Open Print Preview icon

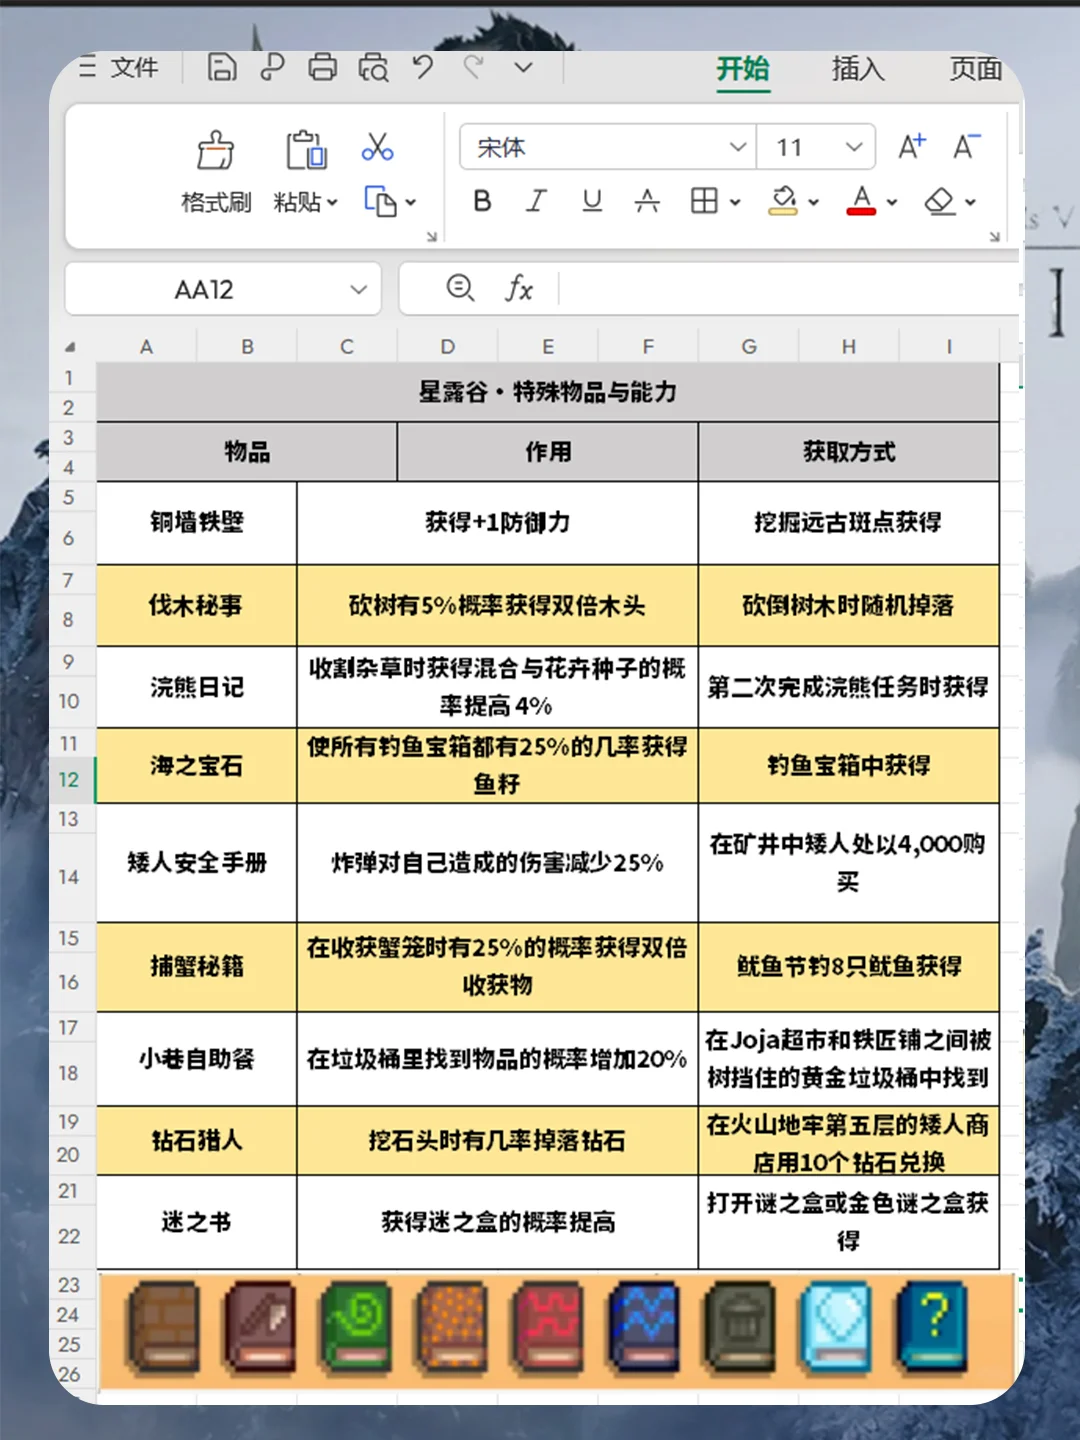pyautogui.click(x=373, y=67)
